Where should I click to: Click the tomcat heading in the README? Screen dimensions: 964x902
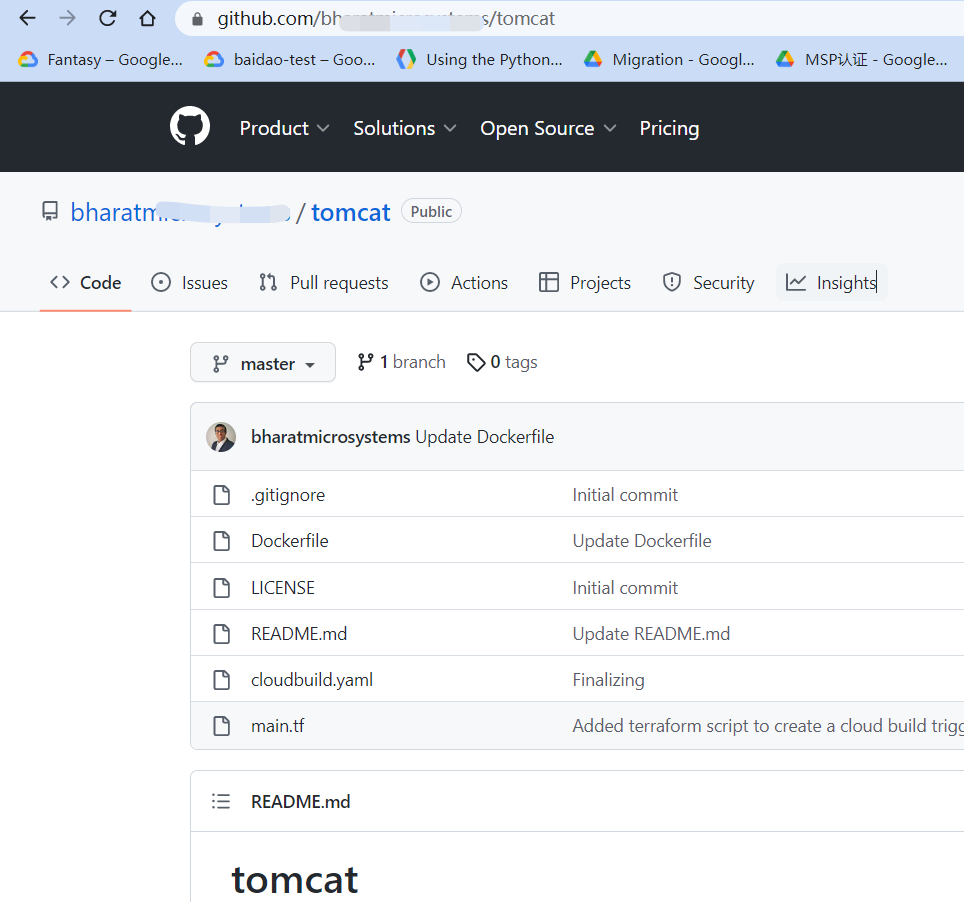coord(294,880)
